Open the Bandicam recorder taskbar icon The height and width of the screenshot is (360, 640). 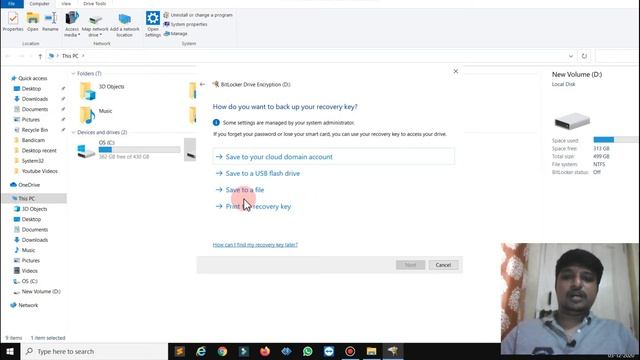click(x=350, y=351)
